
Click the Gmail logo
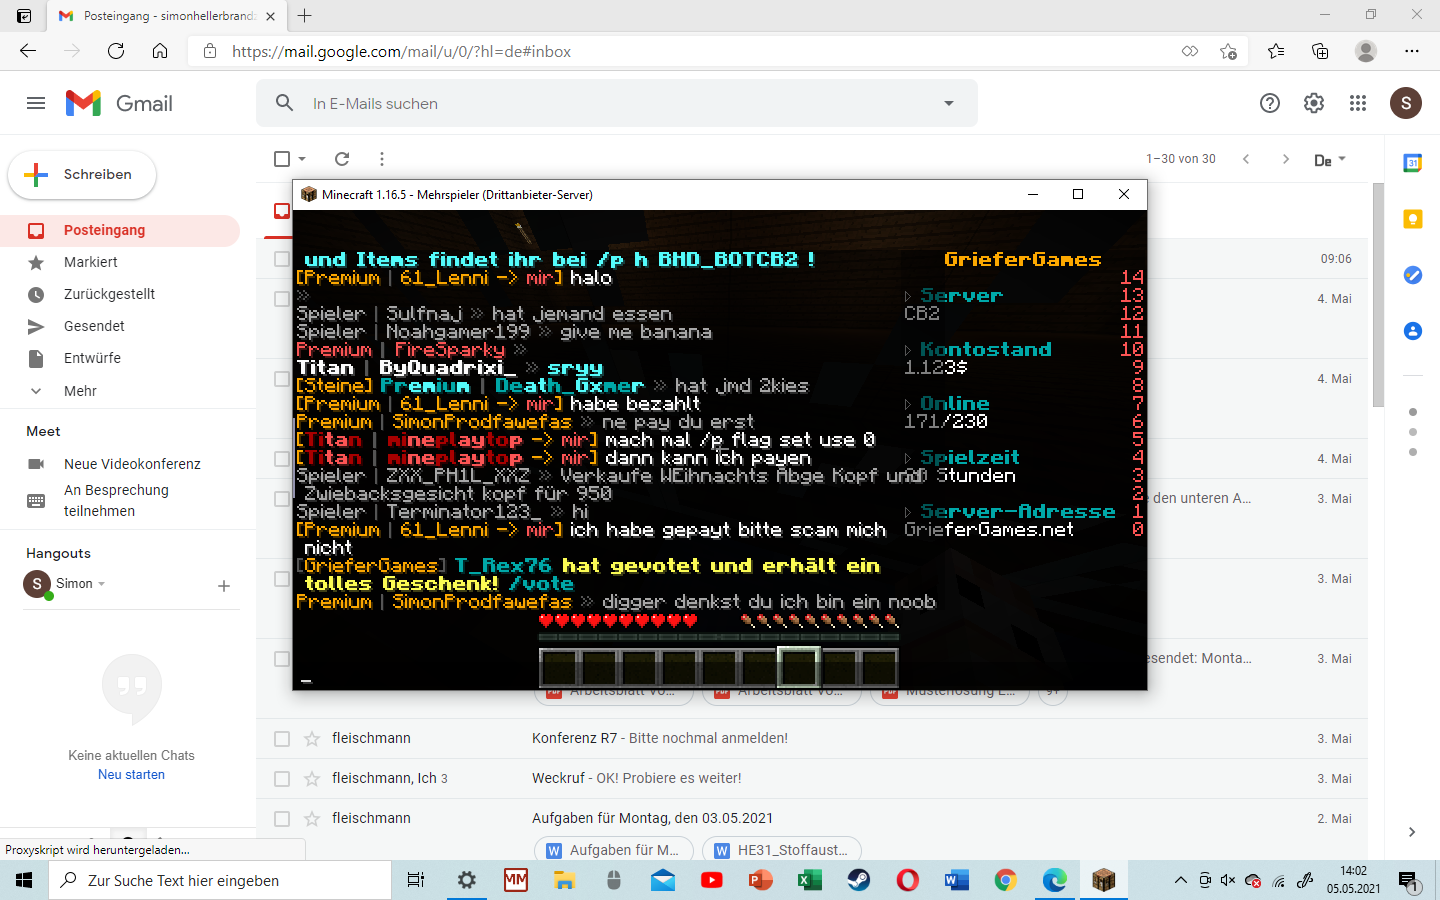119,103
